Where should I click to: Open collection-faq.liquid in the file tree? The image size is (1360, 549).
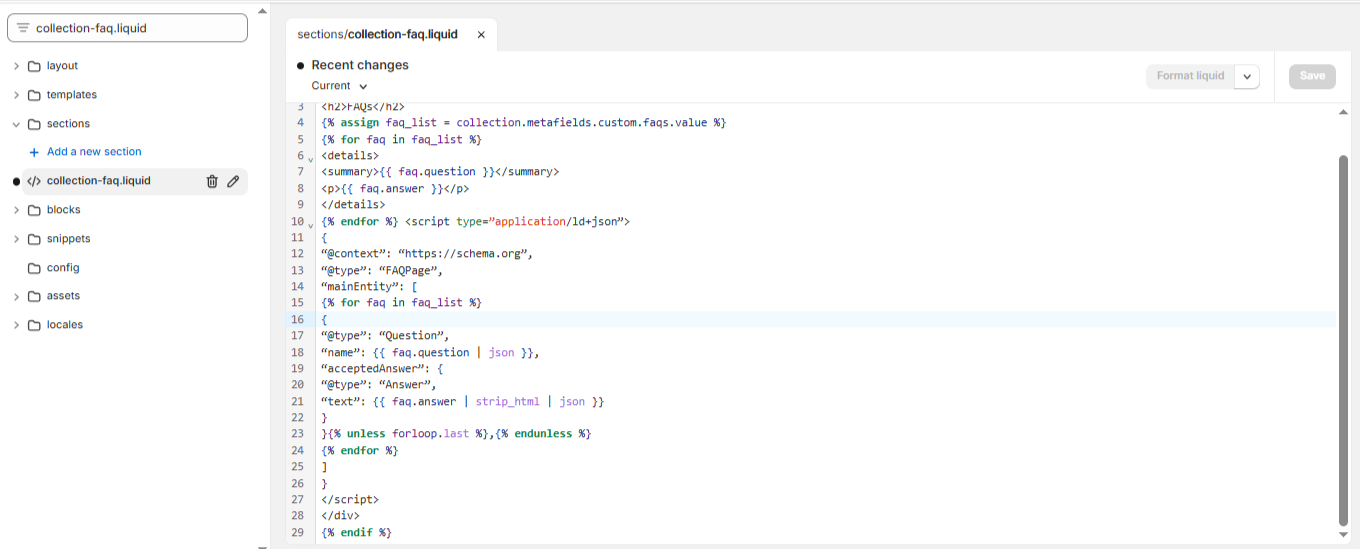[x=99, y=181]
